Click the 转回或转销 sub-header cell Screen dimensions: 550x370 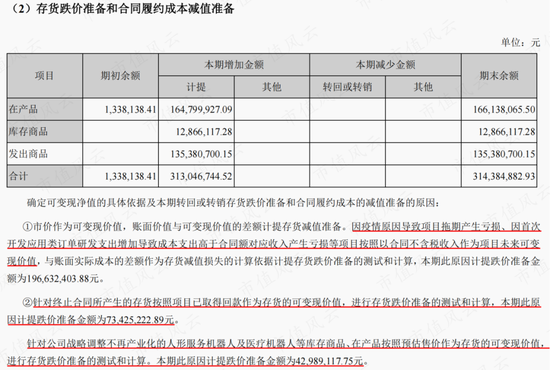click(x=347, y=87)
